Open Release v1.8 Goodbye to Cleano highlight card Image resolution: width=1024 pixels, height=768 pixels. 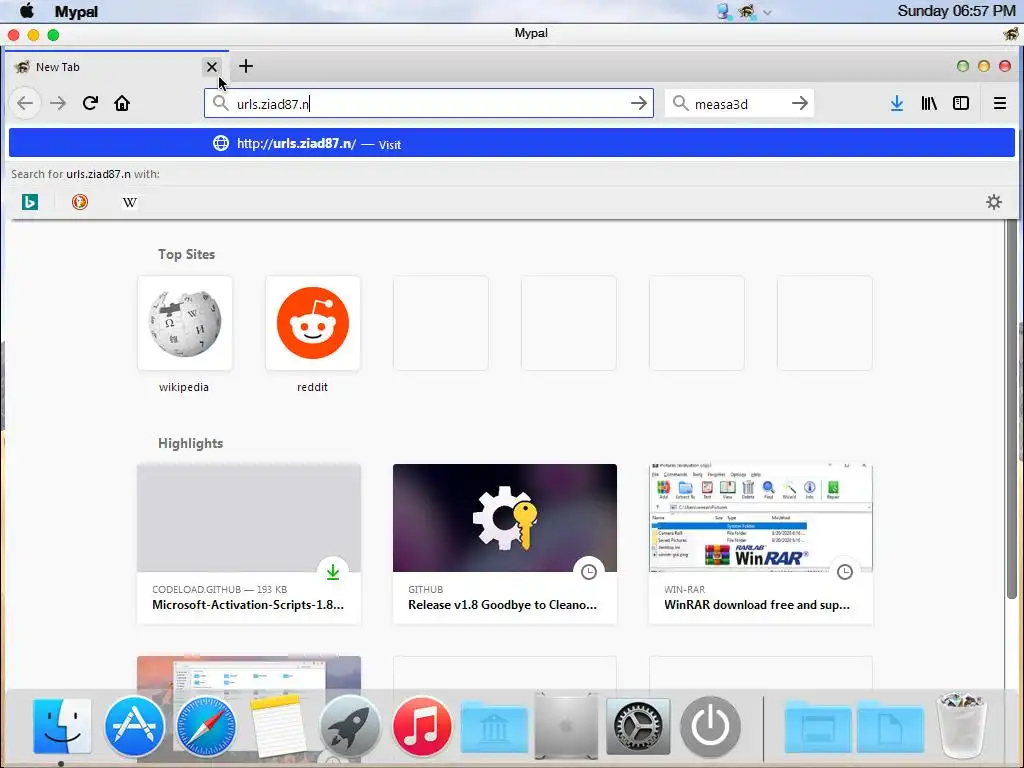coord(505,544)
